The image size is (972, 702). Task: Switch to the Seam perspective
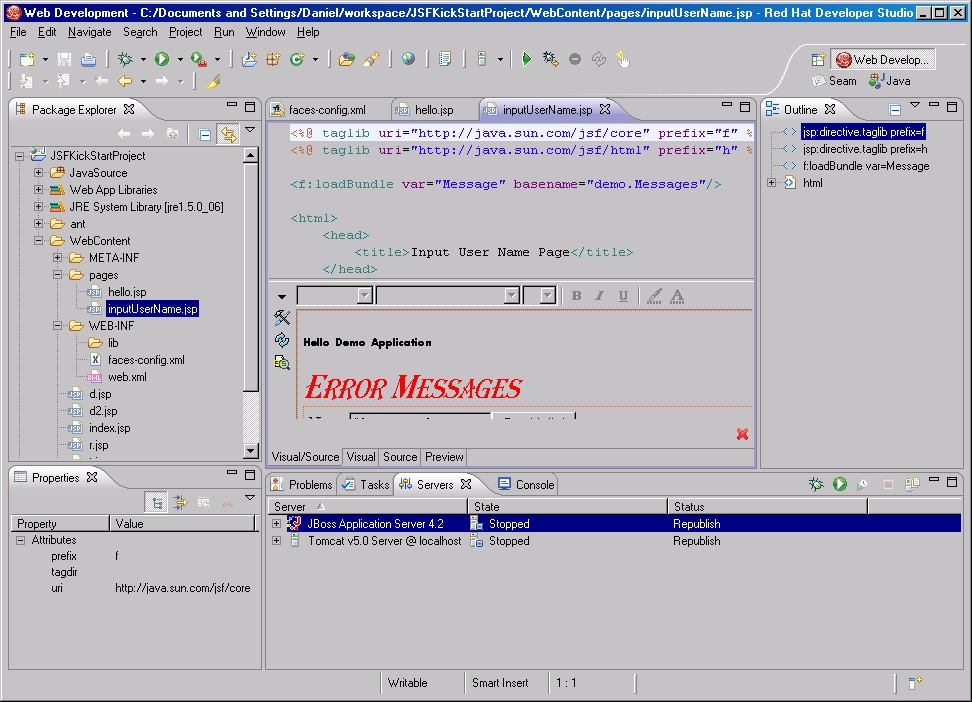point(835,81)
